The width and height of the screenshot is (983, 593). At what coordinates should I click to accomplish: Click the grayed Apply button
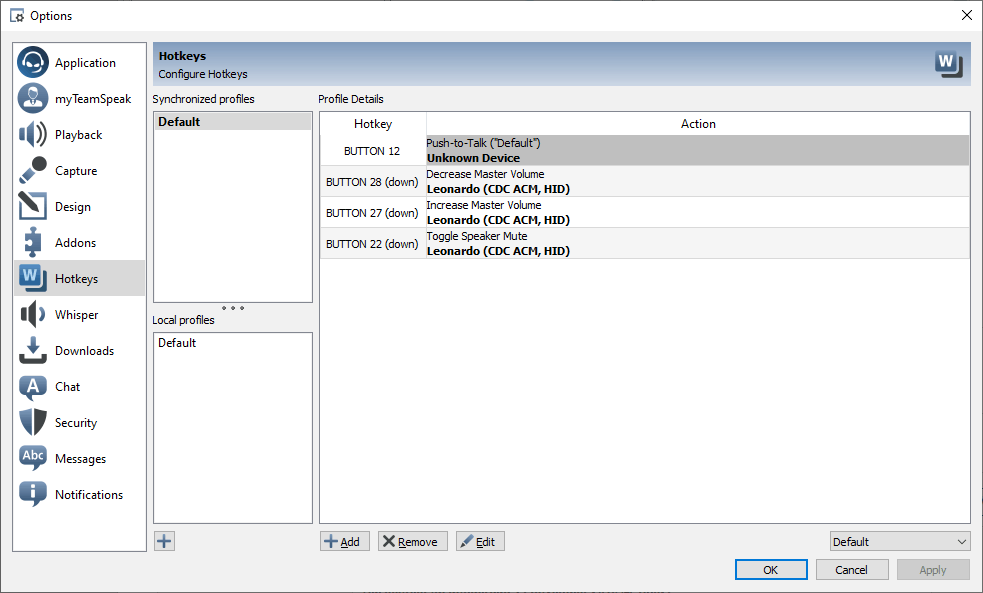pyautogui.click(x=932, y=570)
